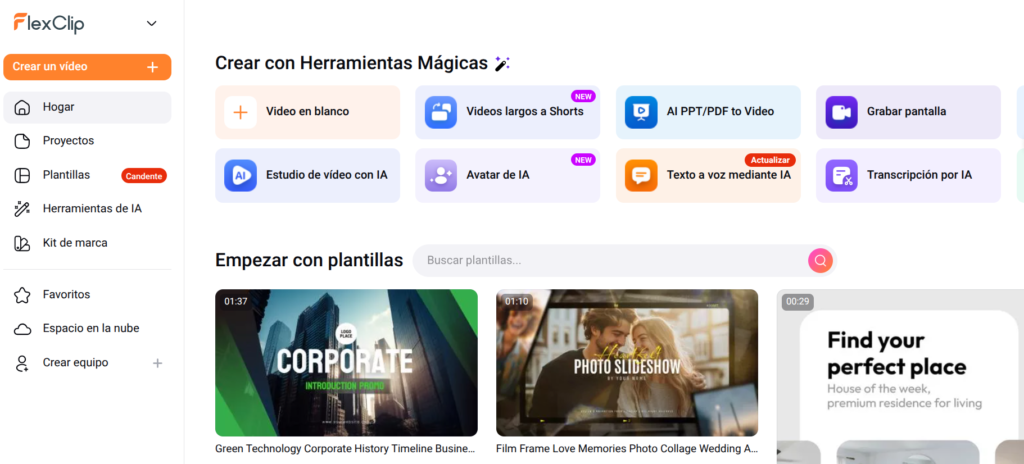
Task: Click the plus icon in Crear un vídeo
Action: click(153, 67)
